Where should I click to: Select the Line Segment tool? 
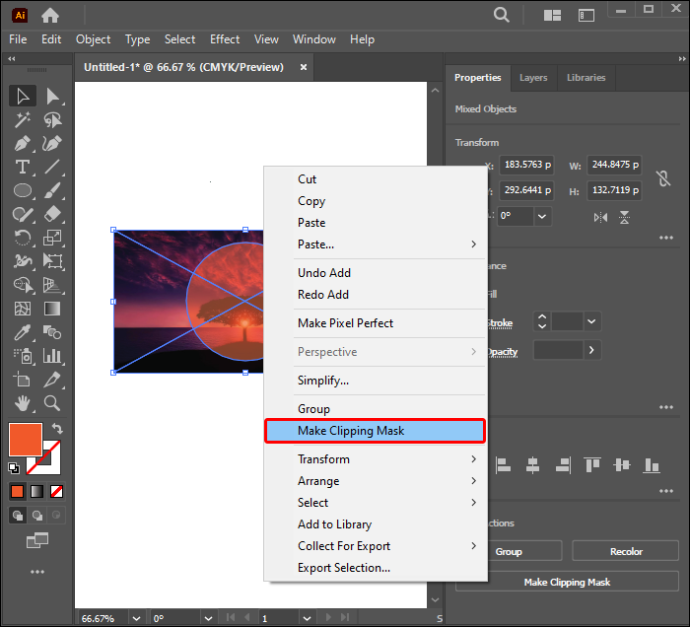pyautogui.click(x=52, y=167)
